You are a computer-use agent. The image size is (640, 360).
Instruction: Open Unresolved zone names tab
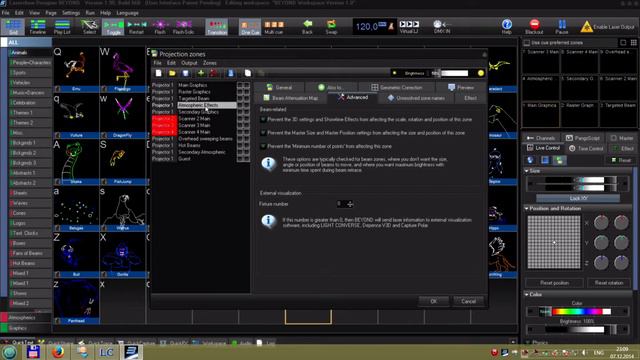tap(416, 98)
